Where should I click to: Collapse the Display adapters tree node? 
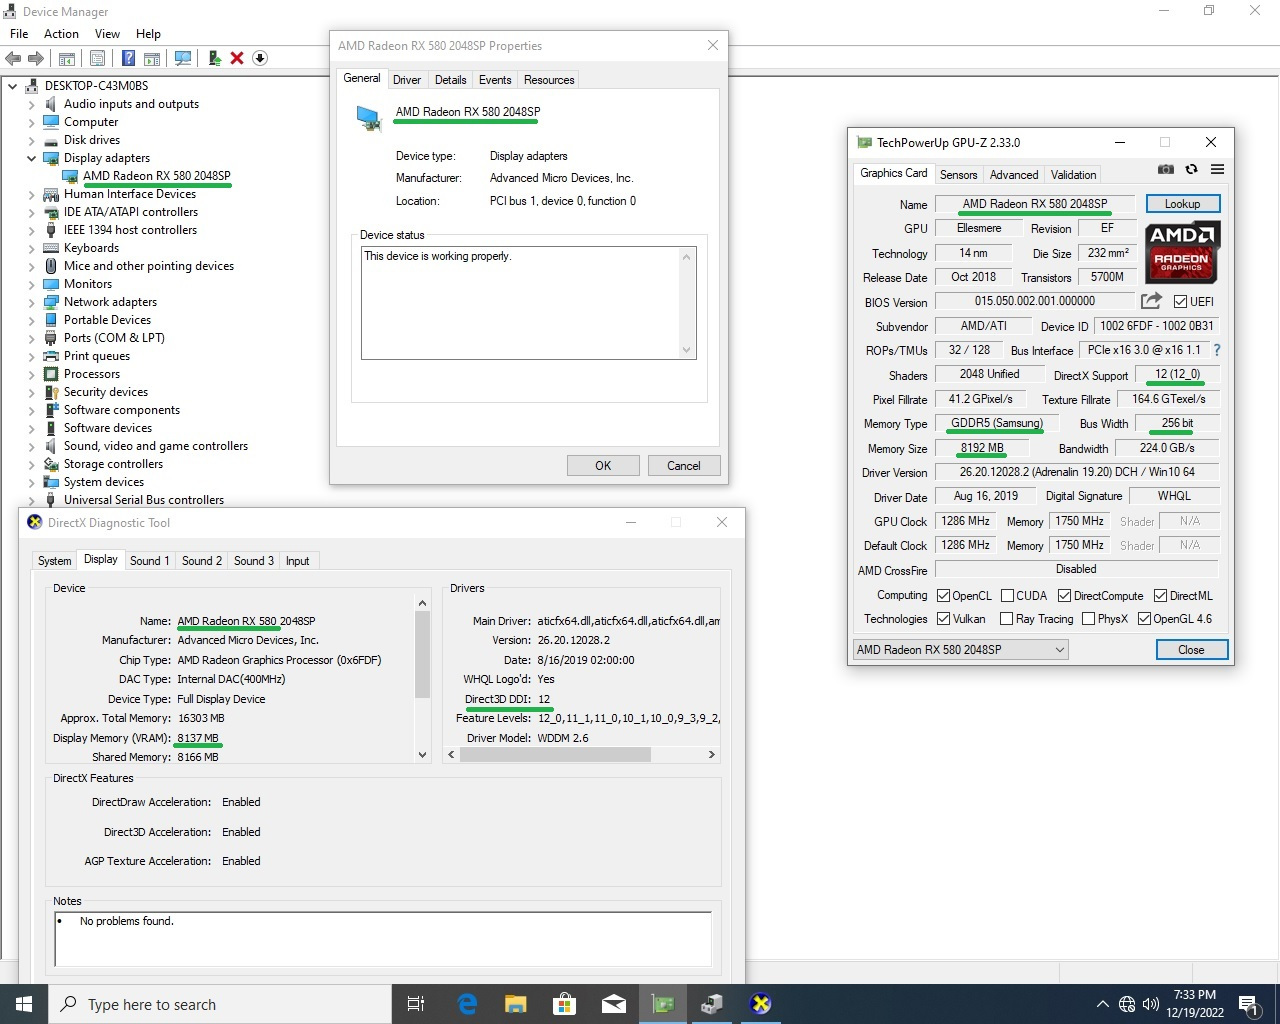[31, 158]
